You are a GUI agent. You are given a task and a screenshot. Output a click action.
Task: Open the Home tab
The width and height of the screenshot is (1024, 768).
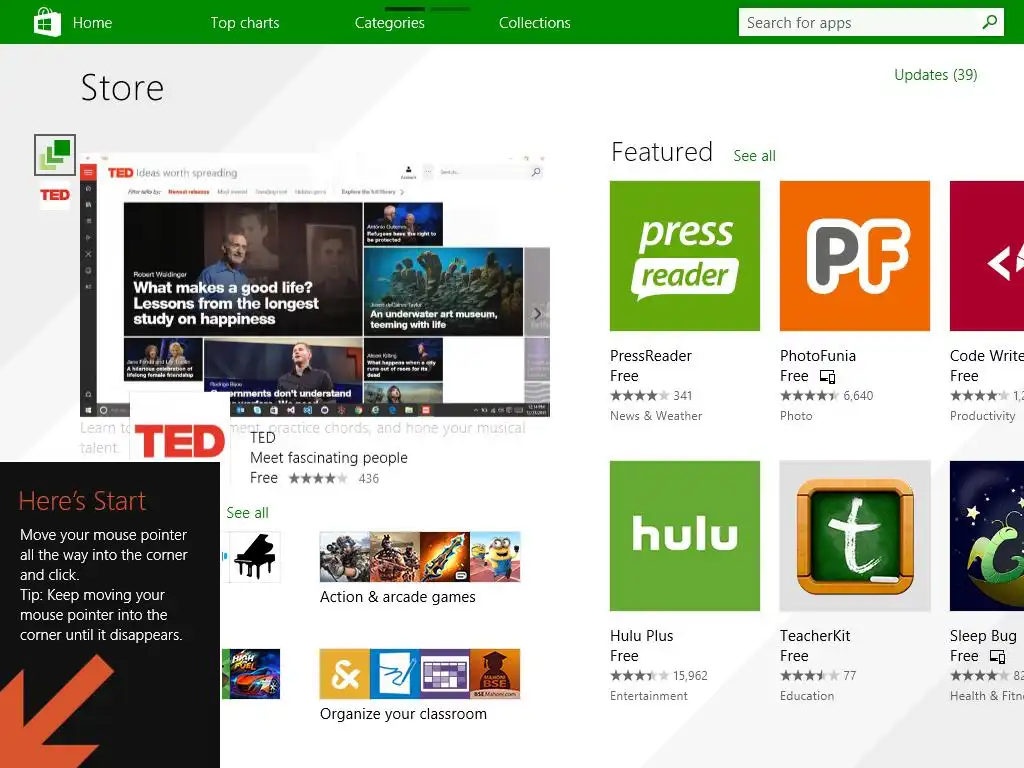point(92,23)
